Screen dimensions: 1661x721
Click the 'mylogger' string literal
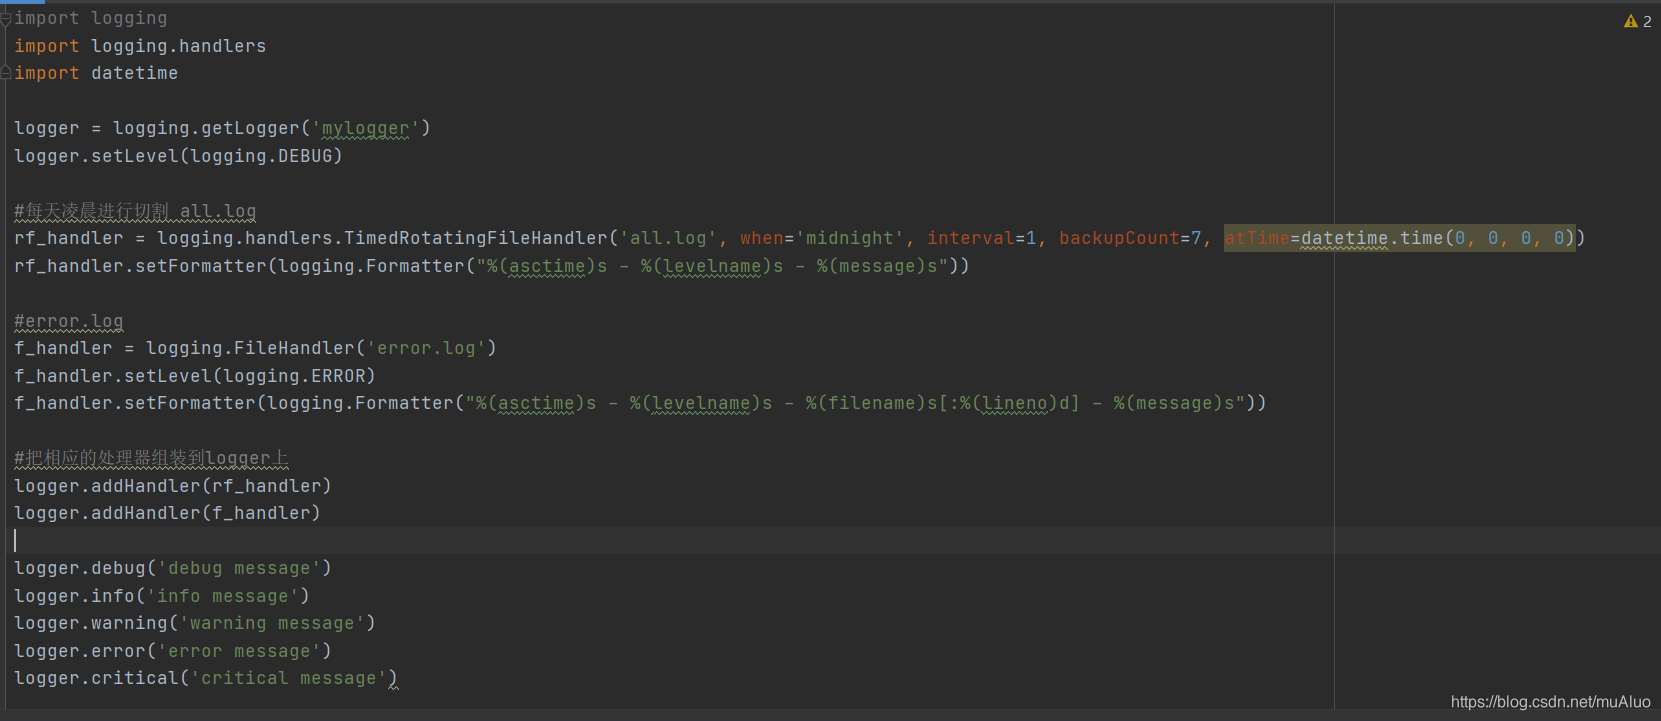365,128
